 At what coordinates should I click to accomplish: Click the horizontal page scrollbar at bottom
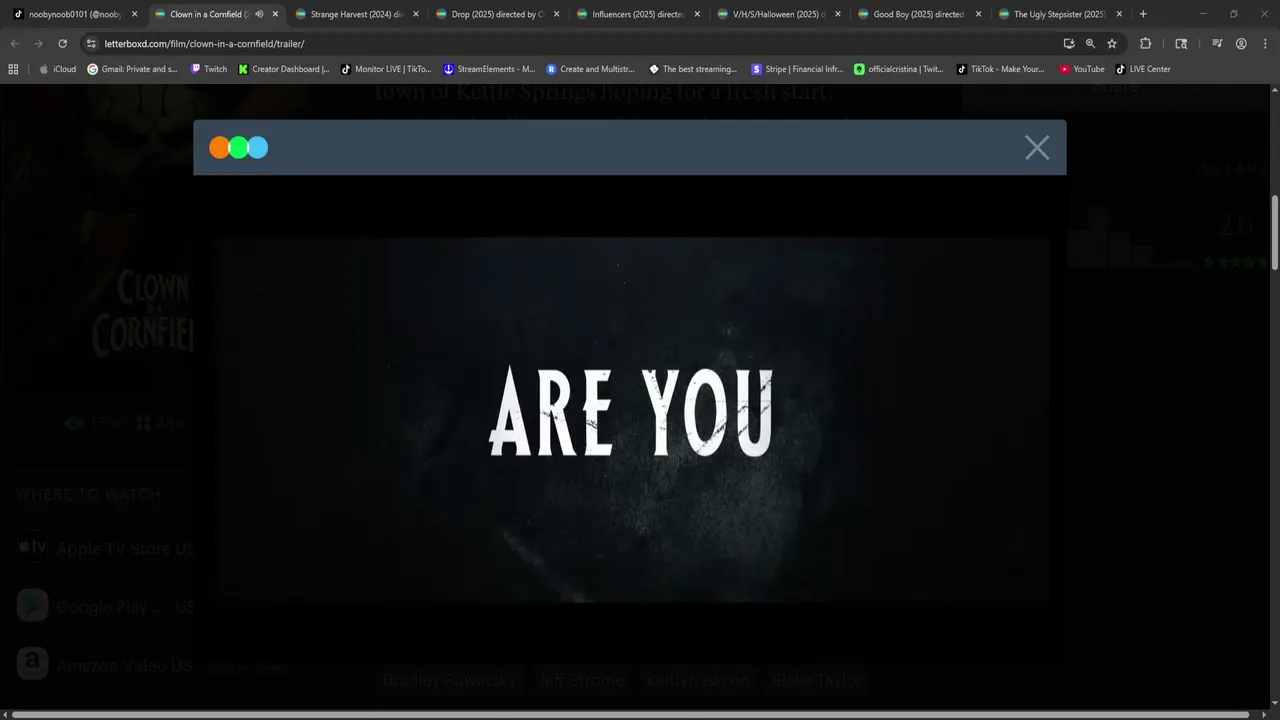630,715
